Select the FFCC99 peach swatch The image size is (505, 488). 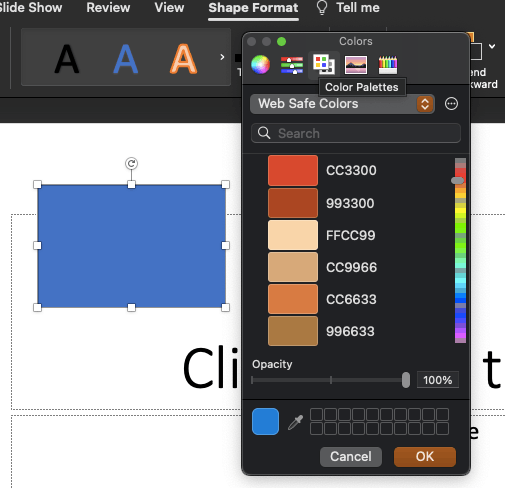point(293,235)
